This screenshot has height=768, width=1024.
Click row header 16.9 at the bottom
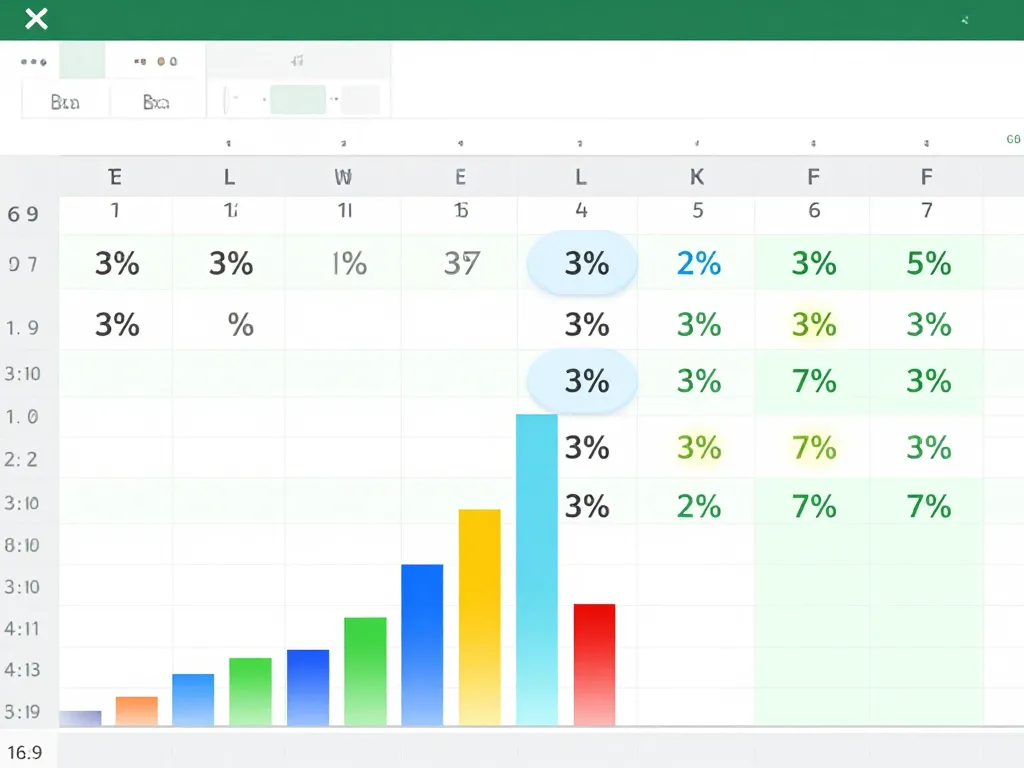pos(25,752)
